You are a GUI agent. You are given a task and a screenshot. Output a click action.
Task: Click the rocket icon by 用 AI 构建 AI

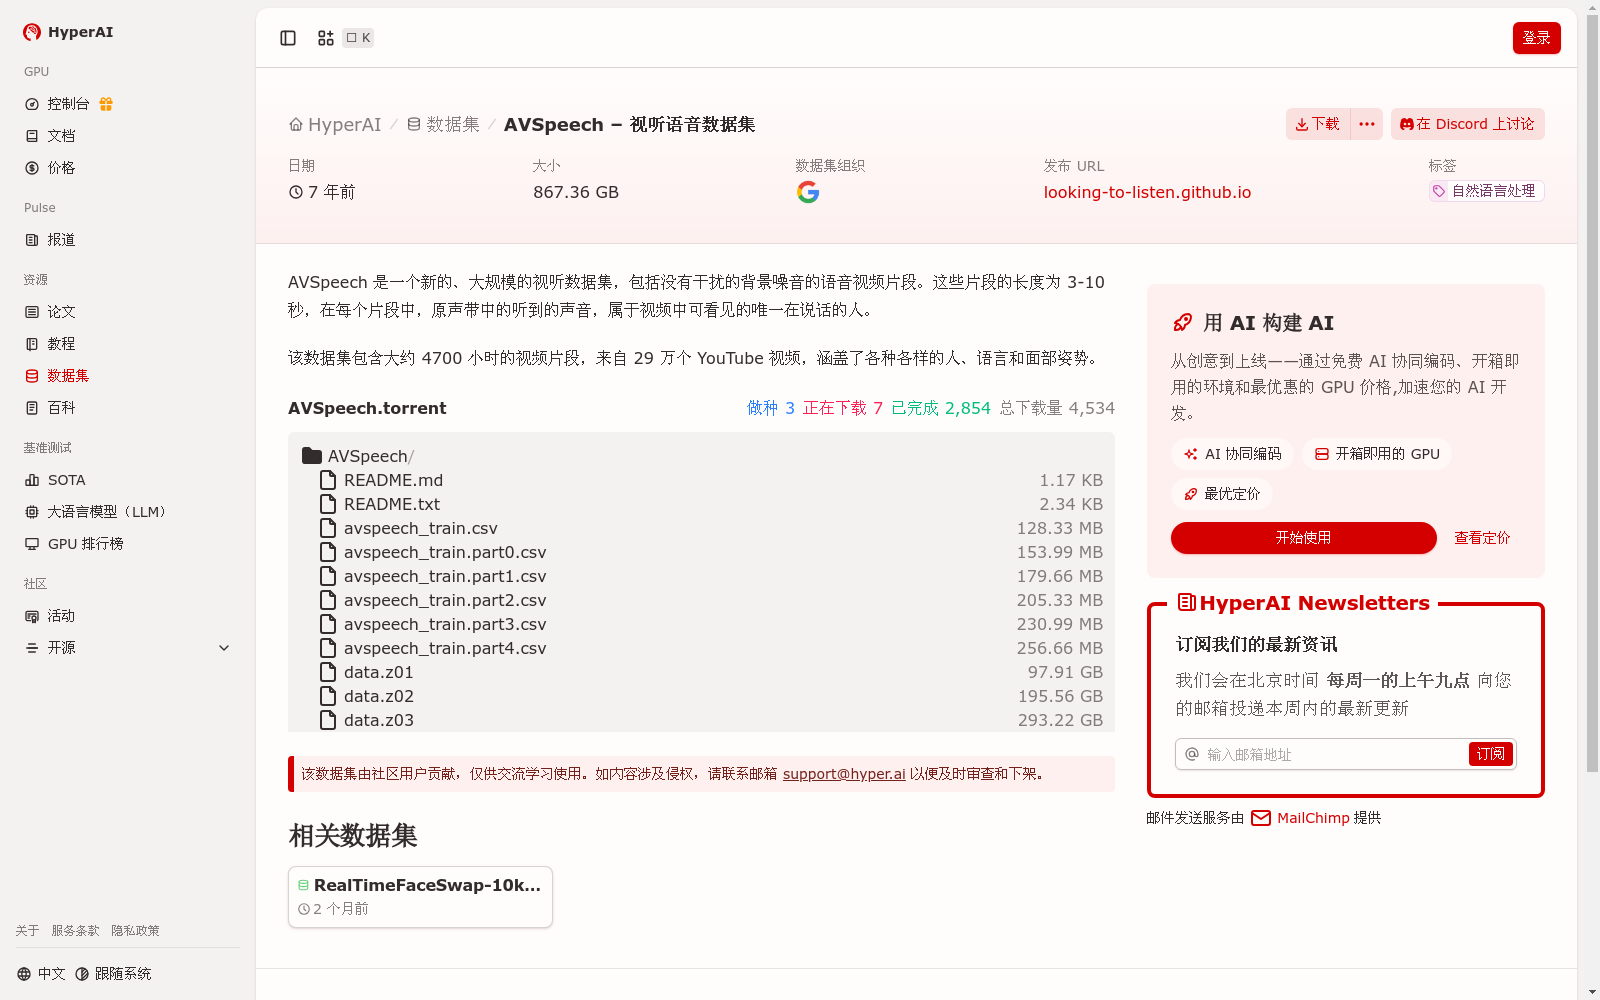(1182, 323)
